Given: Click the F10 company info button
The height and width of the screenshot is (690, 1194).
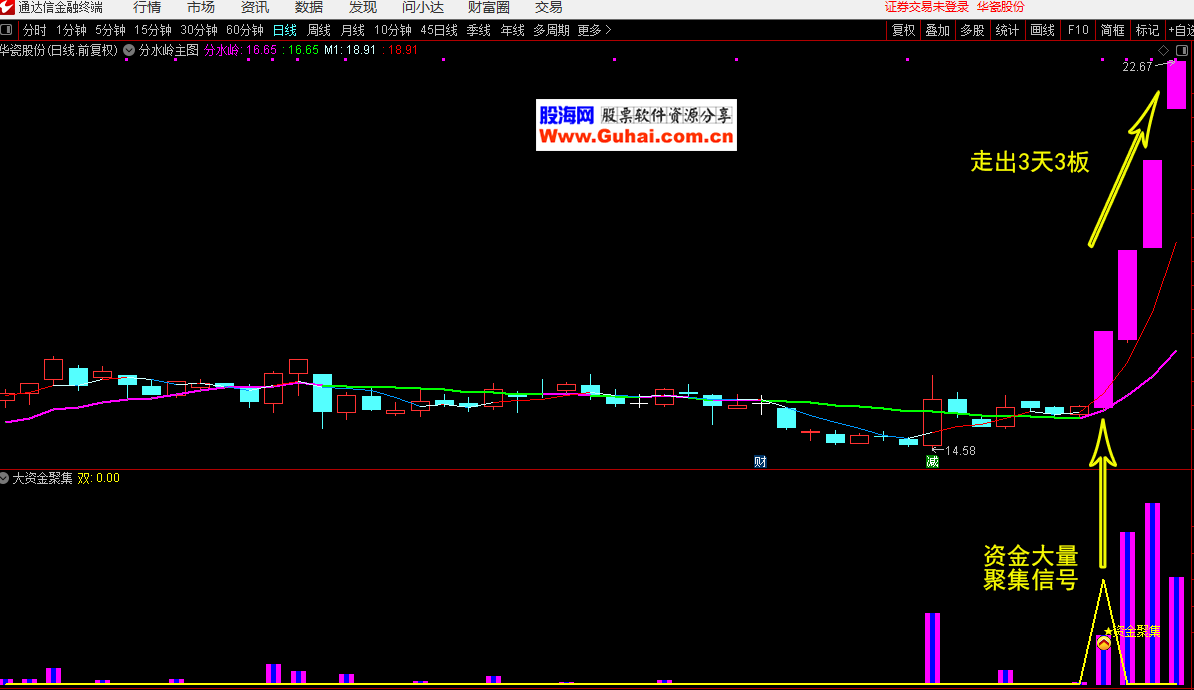Looking at the screenshot, I should (x=1078, y=30).
